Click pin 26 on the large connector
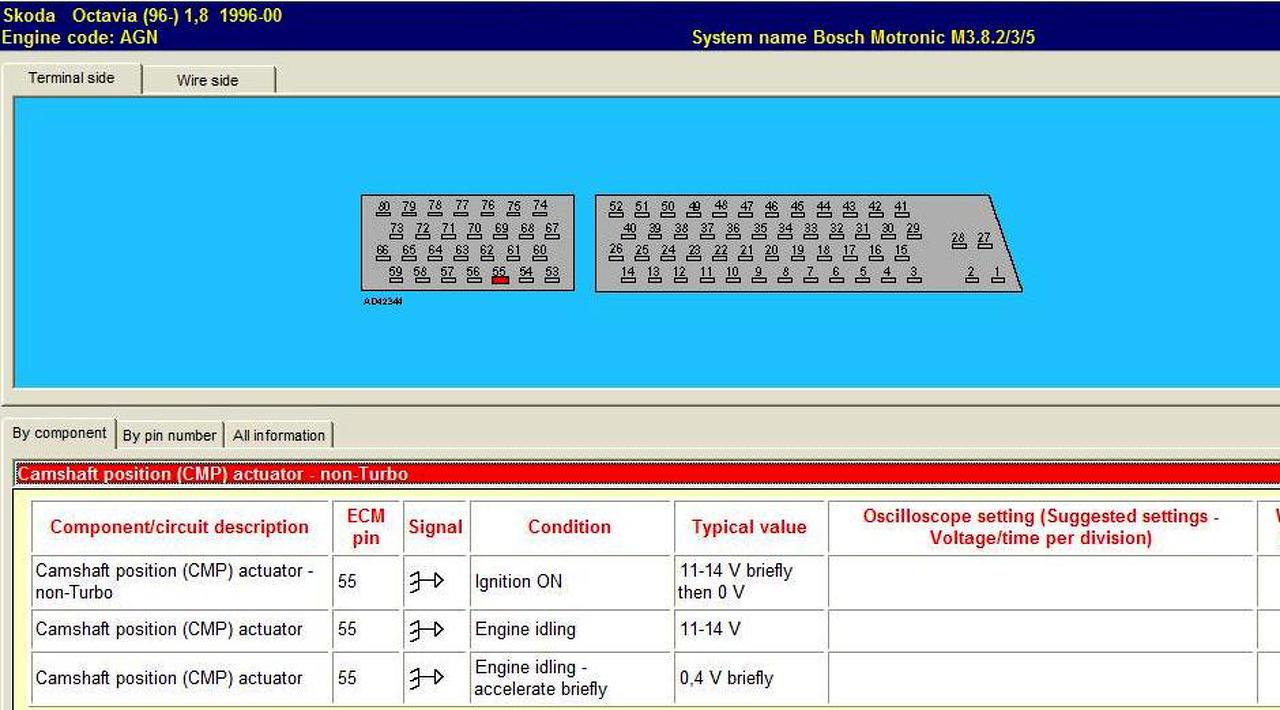The height and width of the screenshot is (710, 1280). click(616, 254)
